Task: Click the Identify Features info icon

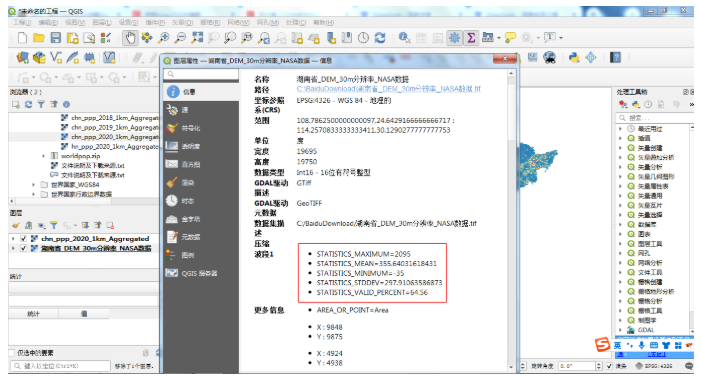Action: click(x=404, y=38)
